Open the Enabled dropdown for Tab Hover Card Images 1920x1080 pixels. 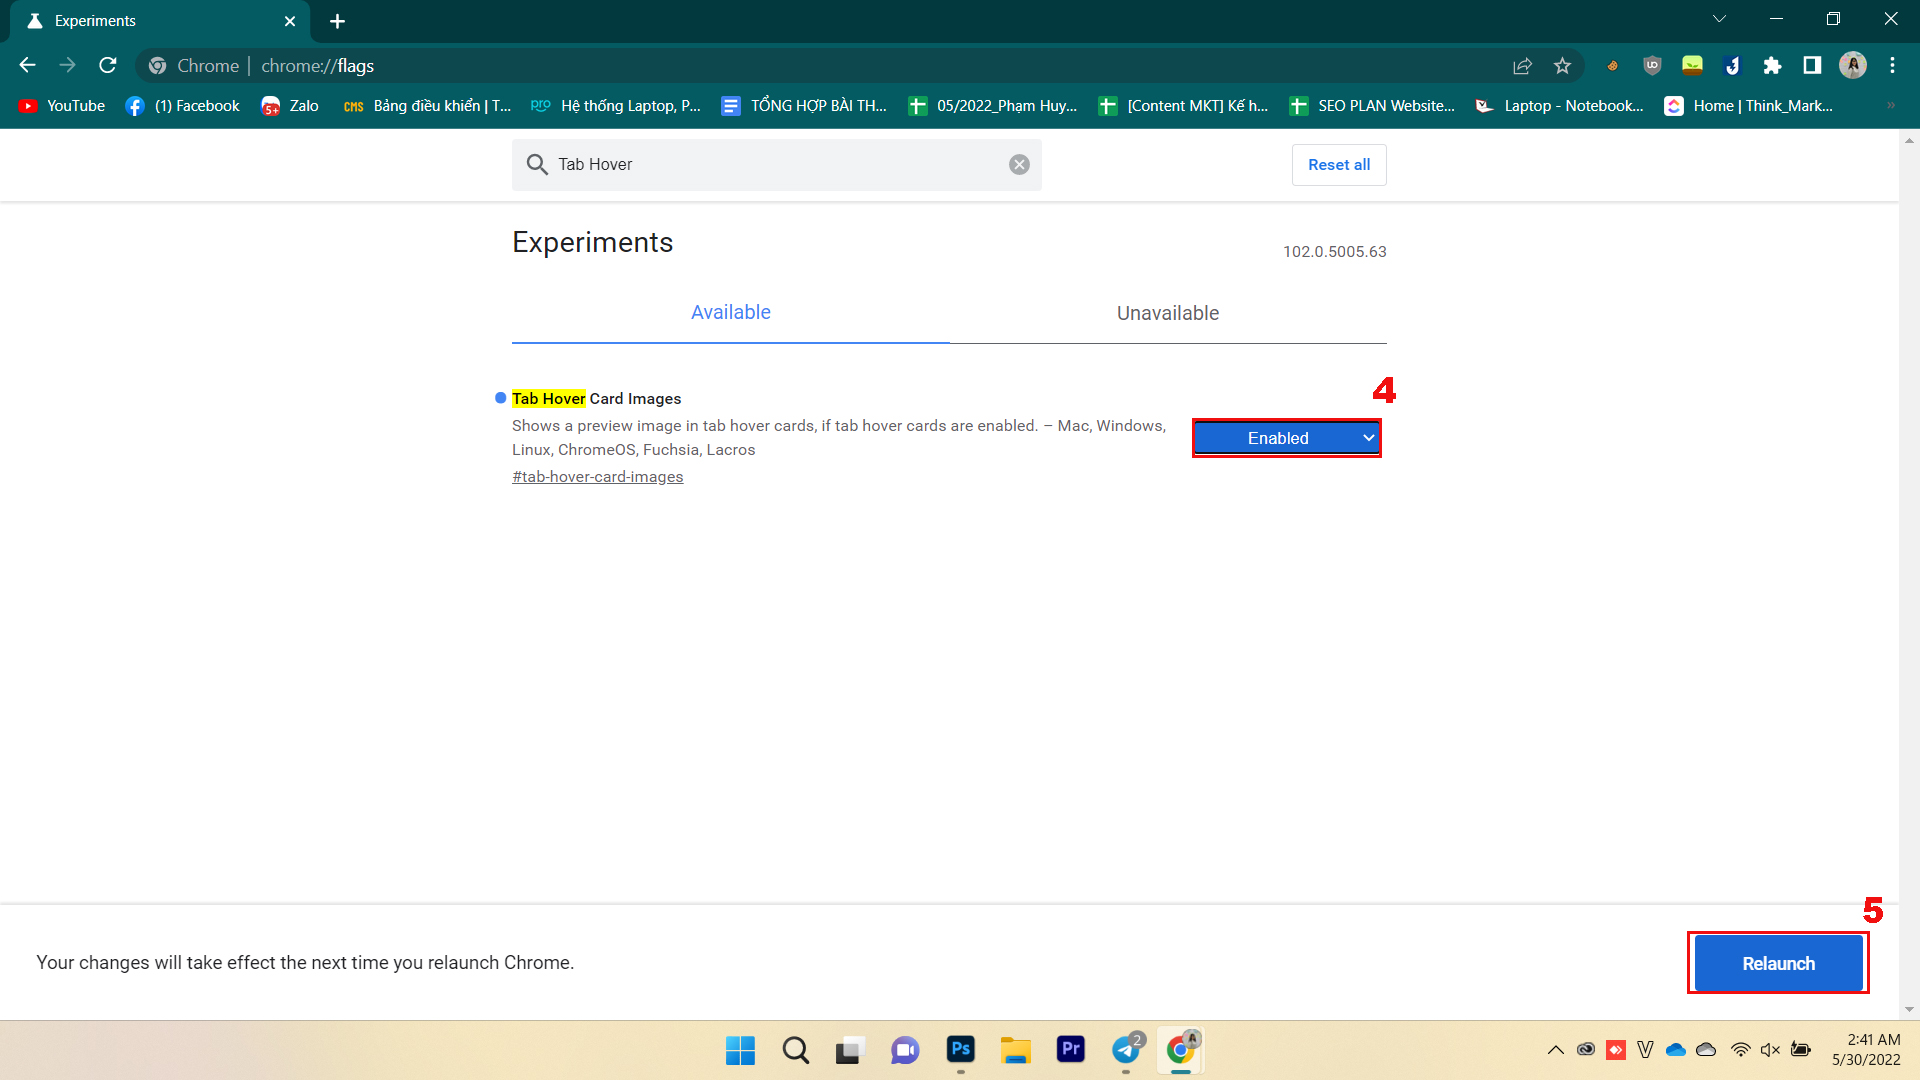[x=1286, y=438]
